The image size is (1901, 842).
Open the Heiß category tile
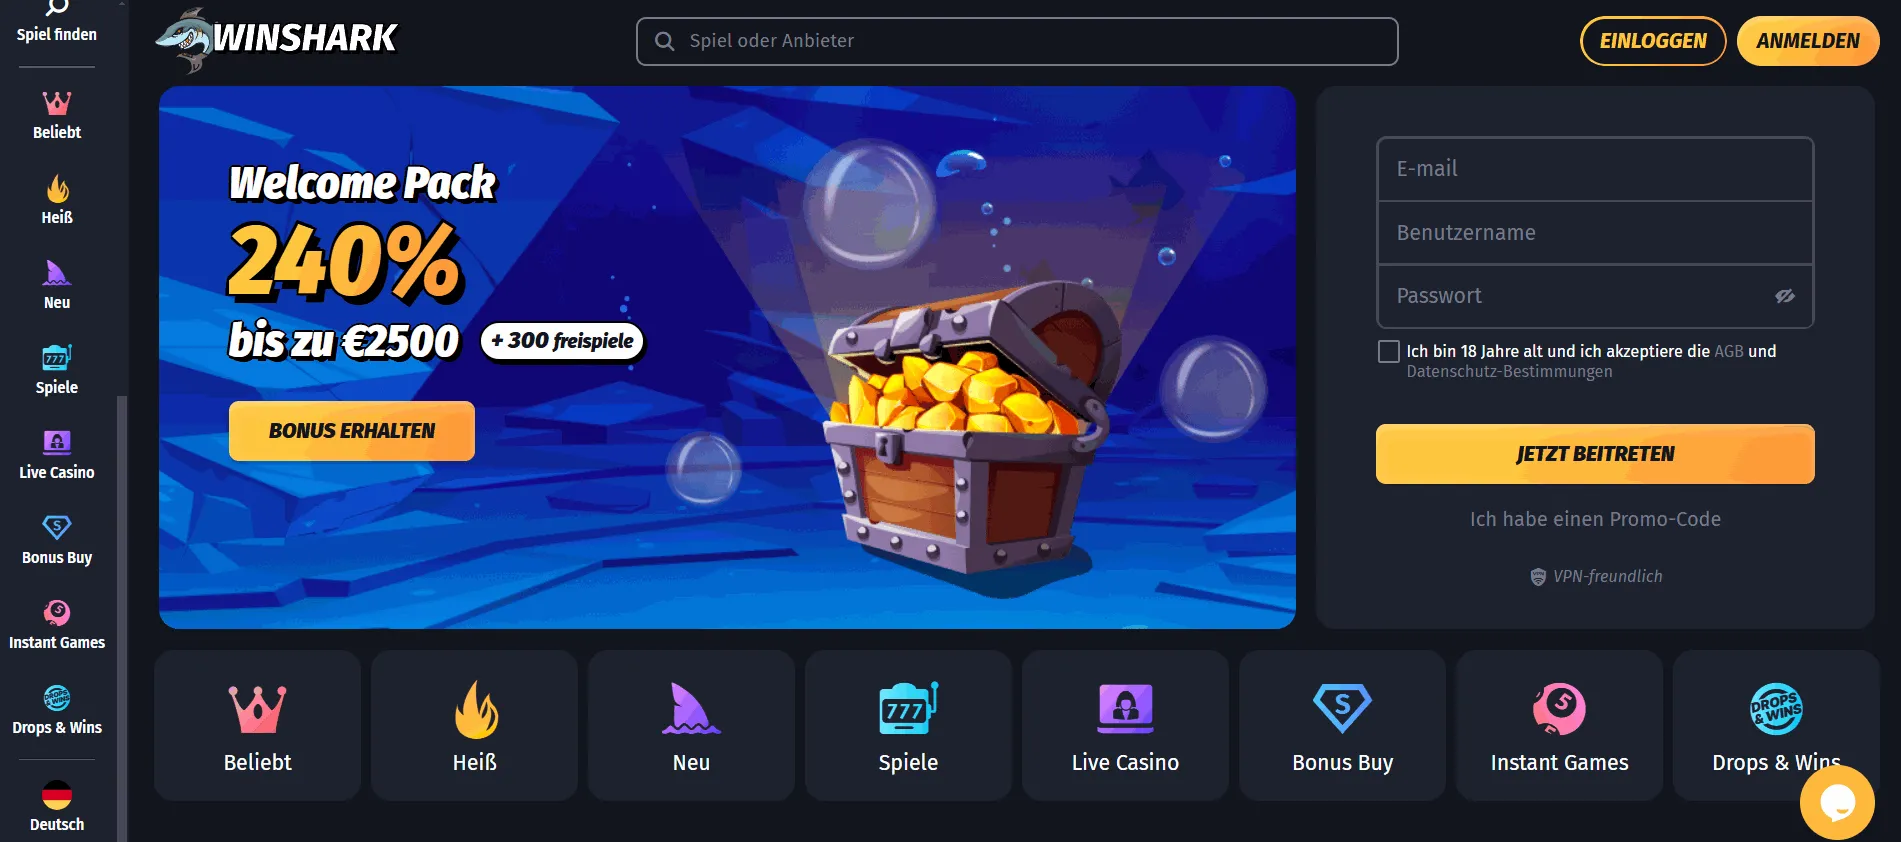[474, 726]
